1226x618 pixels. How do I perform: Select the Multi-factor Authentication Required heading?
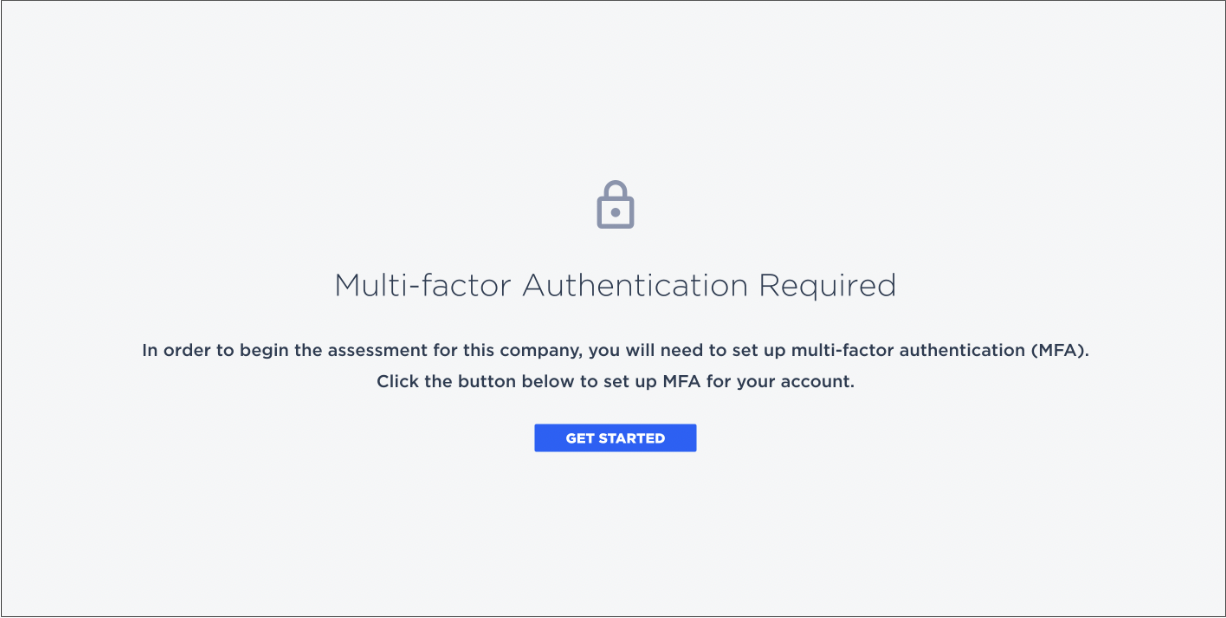(615, 286)
